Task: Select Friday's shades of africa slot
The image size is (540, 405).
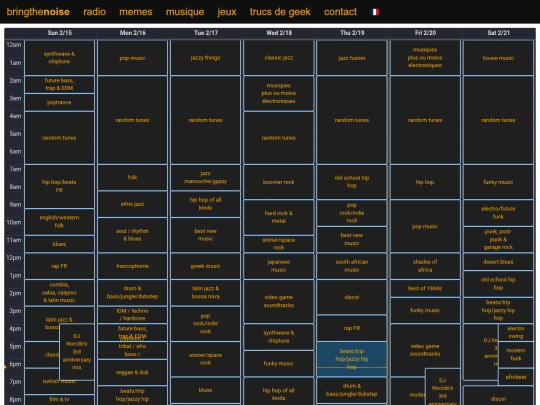Action: (425, 266)
